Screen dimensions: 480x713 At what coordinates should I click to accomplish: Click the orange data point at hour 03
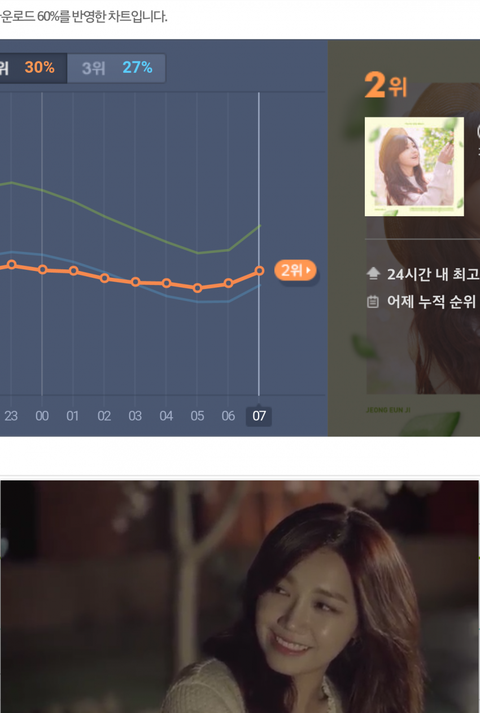point(135,282)
